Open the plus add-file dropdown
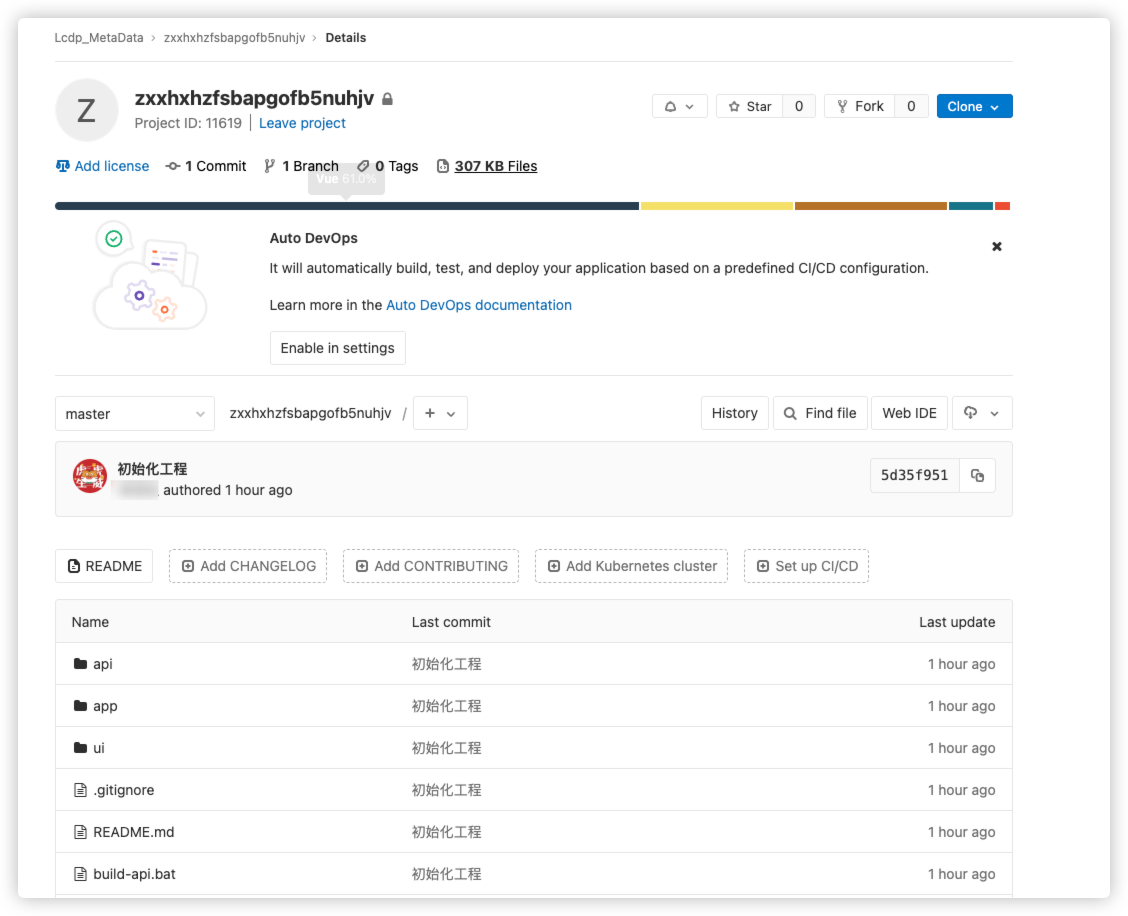Viewport: 1128px width, 916px height. click(x=440, y=413)
